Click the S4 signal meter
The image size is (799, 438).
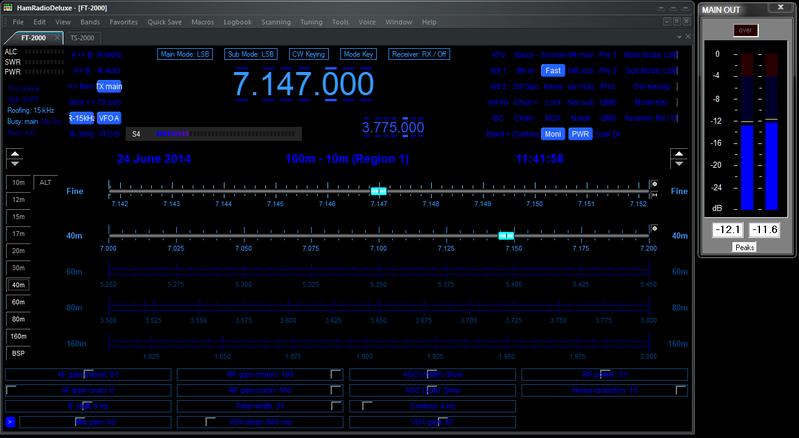click(x=214, y=134)
